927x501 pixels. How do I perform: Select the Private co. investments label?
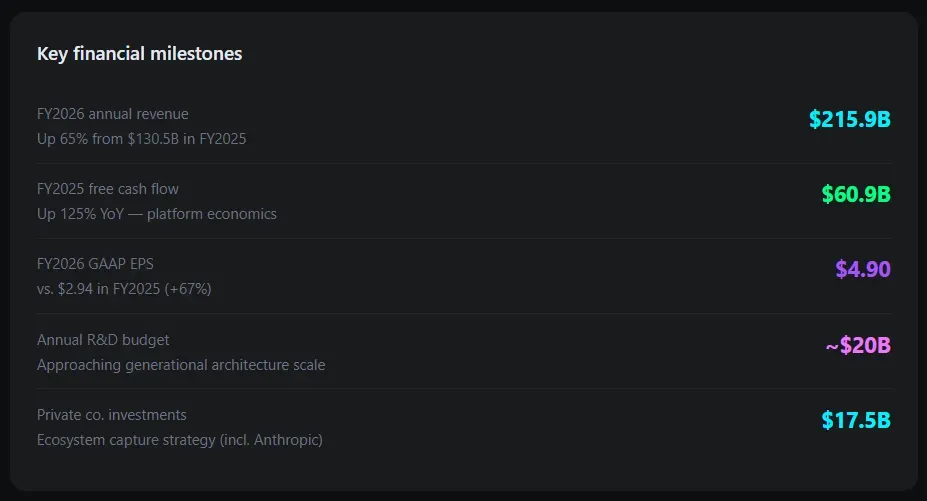[111, 415]
